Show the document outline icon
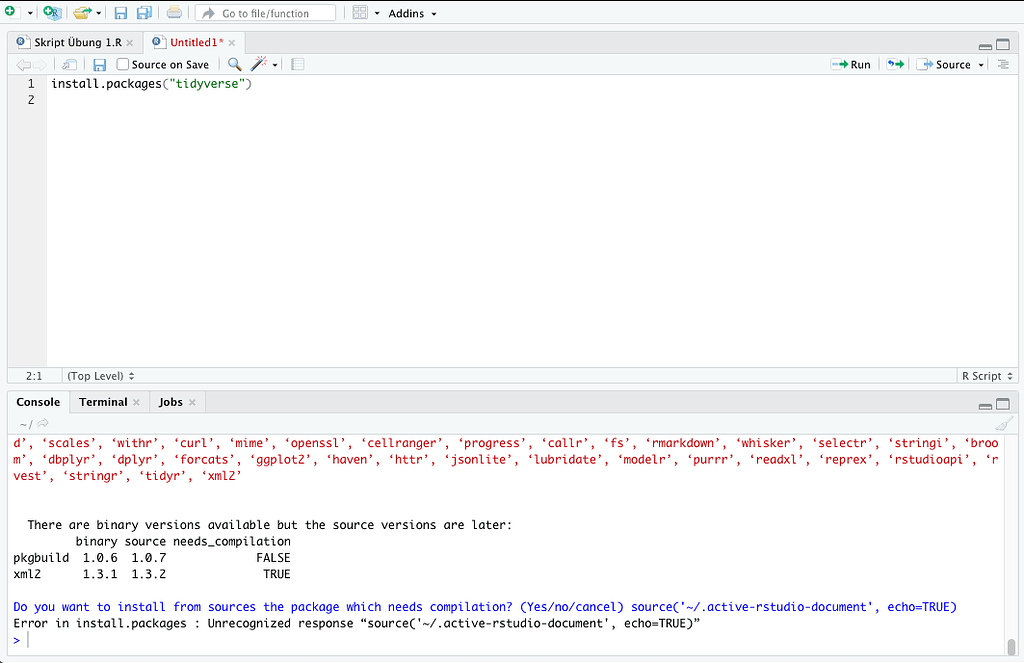The height and width of the screenshot is (663, 1024). click(1004, 64)
